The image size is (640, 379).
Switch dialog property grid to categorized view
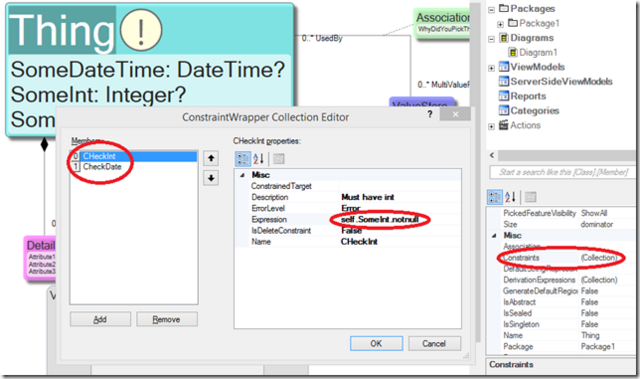pos(243,159)
